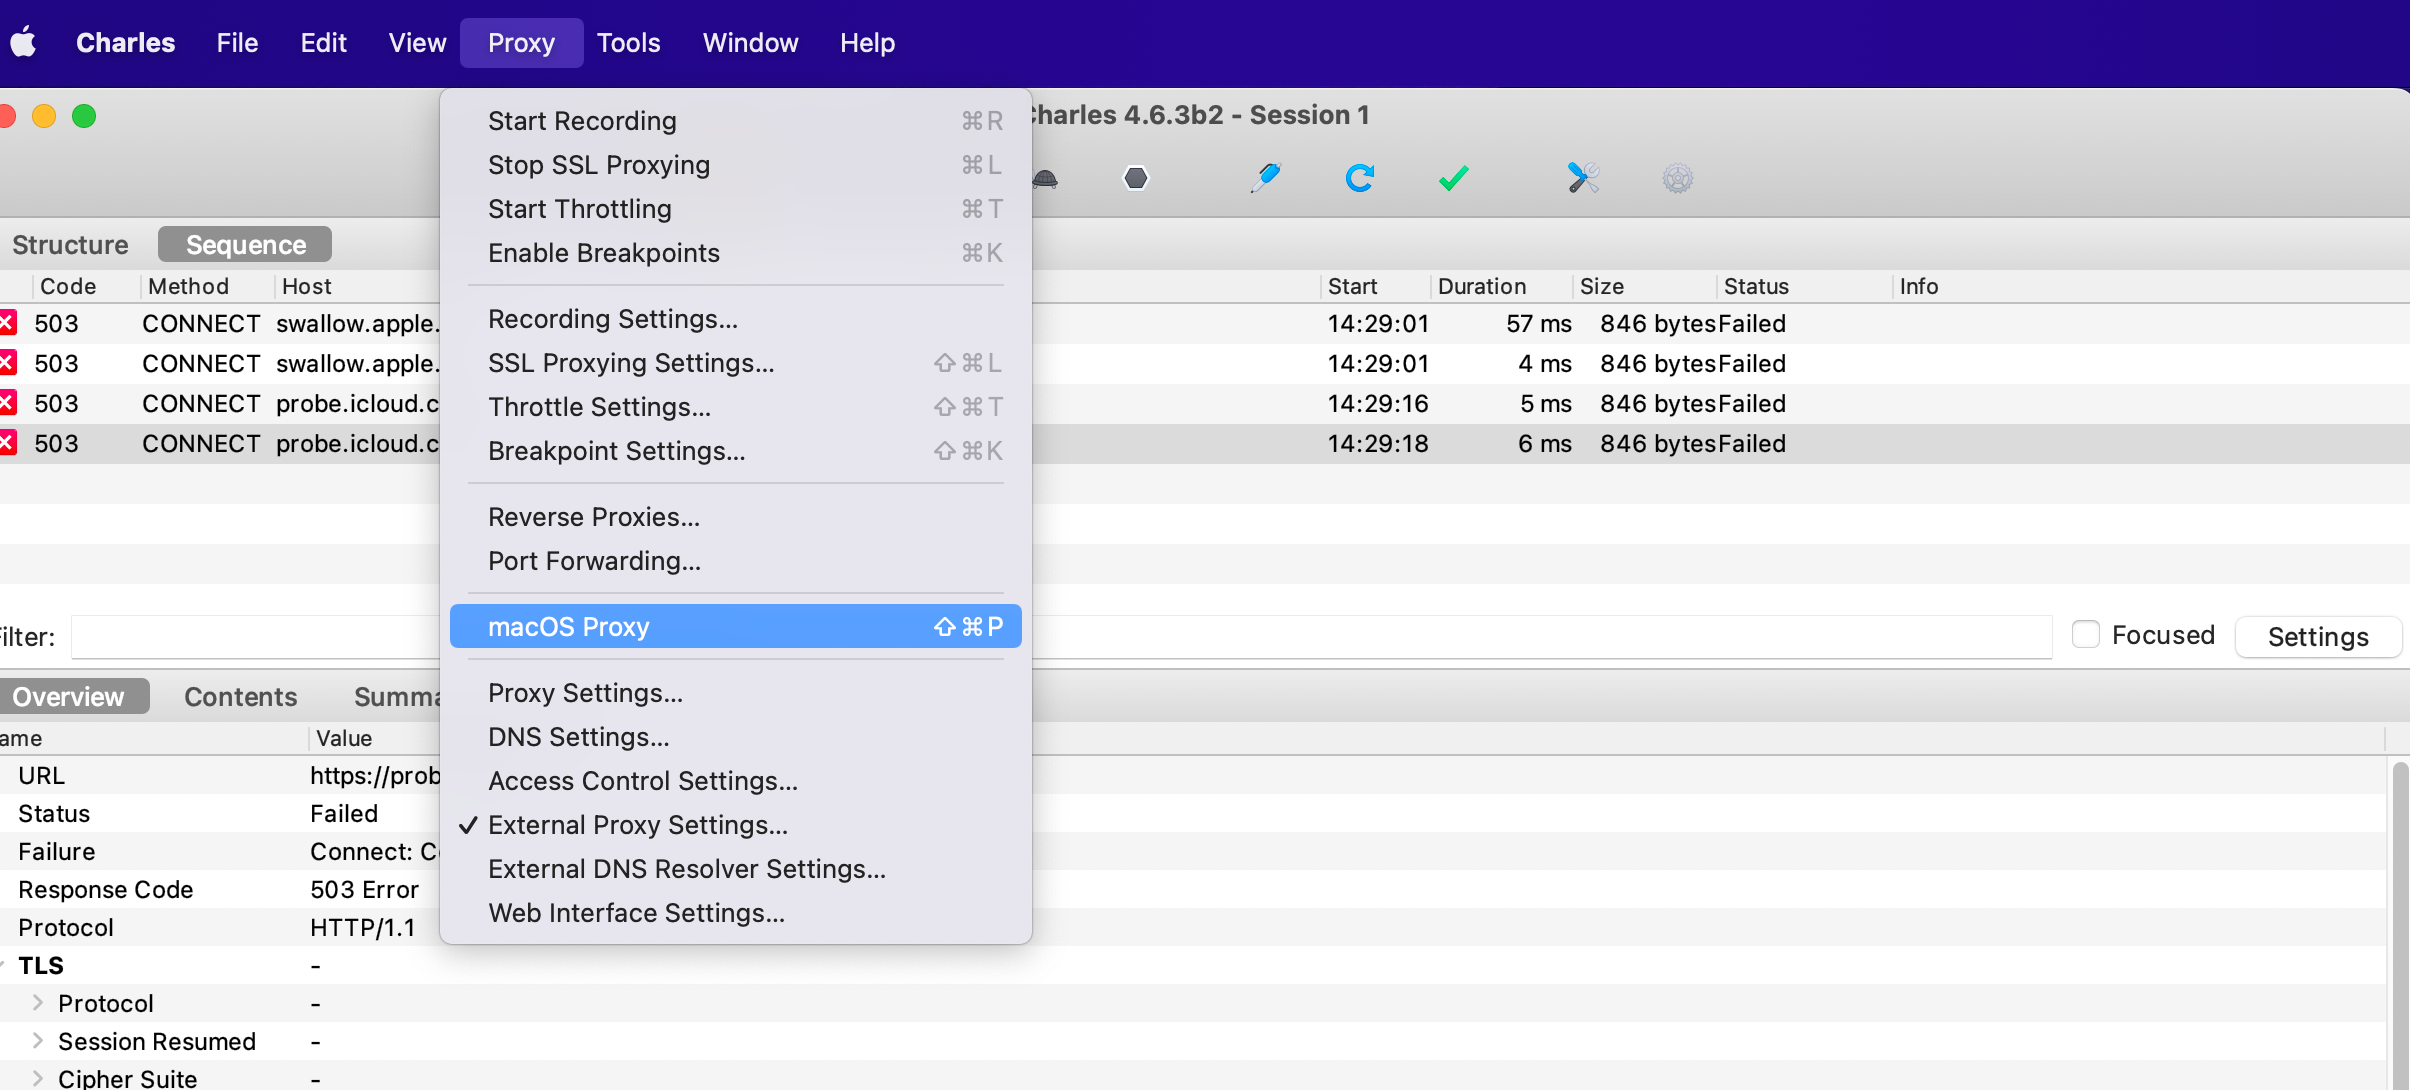Viewport: 2410px width, 1090px height.
Task: Choose Stop SSL Proxying
Action: (736, 165)
